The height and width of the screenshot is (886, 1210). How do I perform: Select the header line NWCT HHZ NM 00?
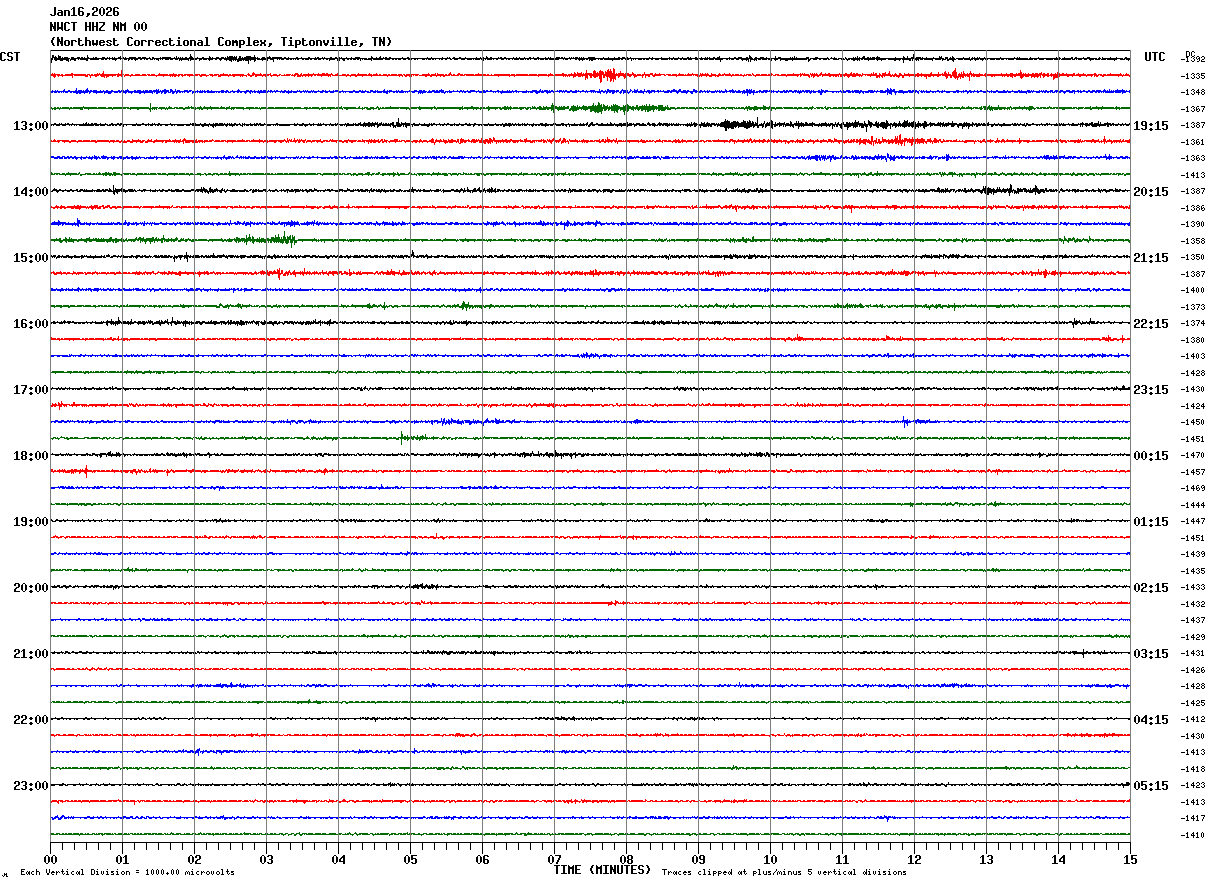coord(98,27)
